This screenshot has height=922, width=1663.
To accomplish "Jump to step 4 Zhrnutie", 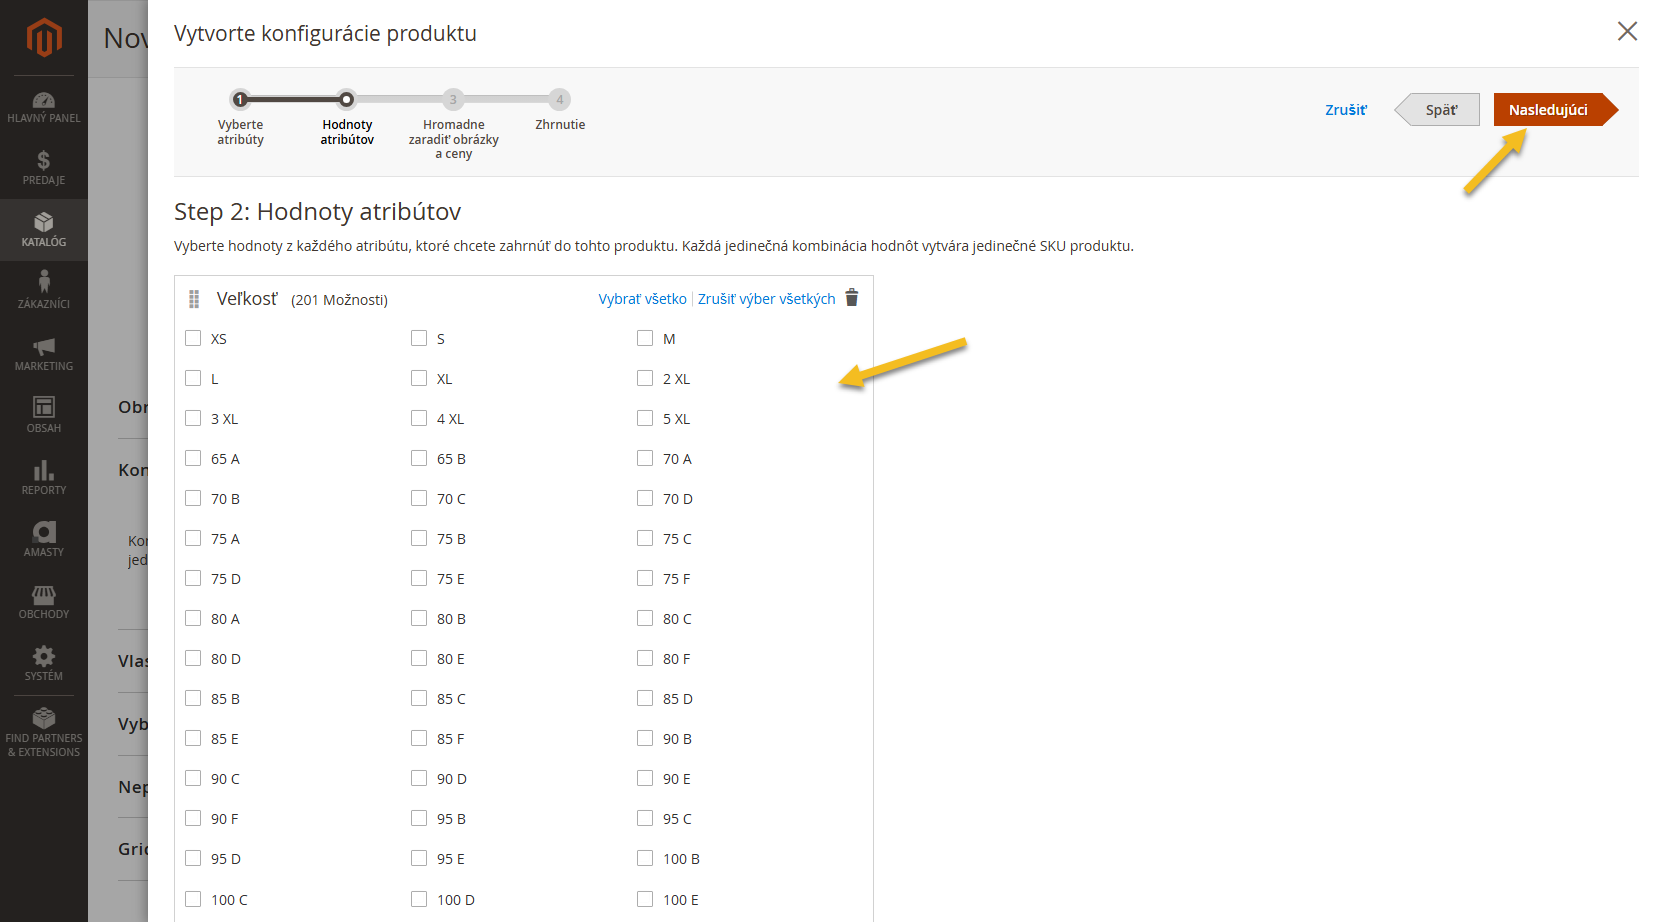I will tap(560, 100).
